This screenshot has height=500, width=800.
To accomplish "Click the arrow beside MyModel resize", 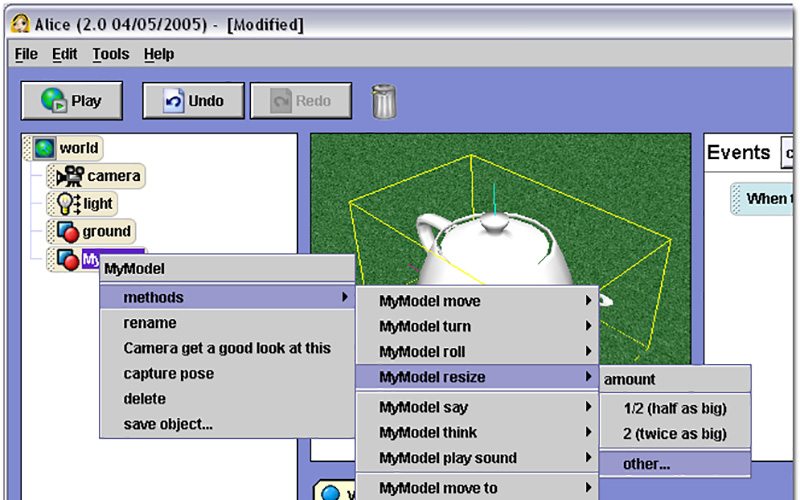I will click(588, 377).
